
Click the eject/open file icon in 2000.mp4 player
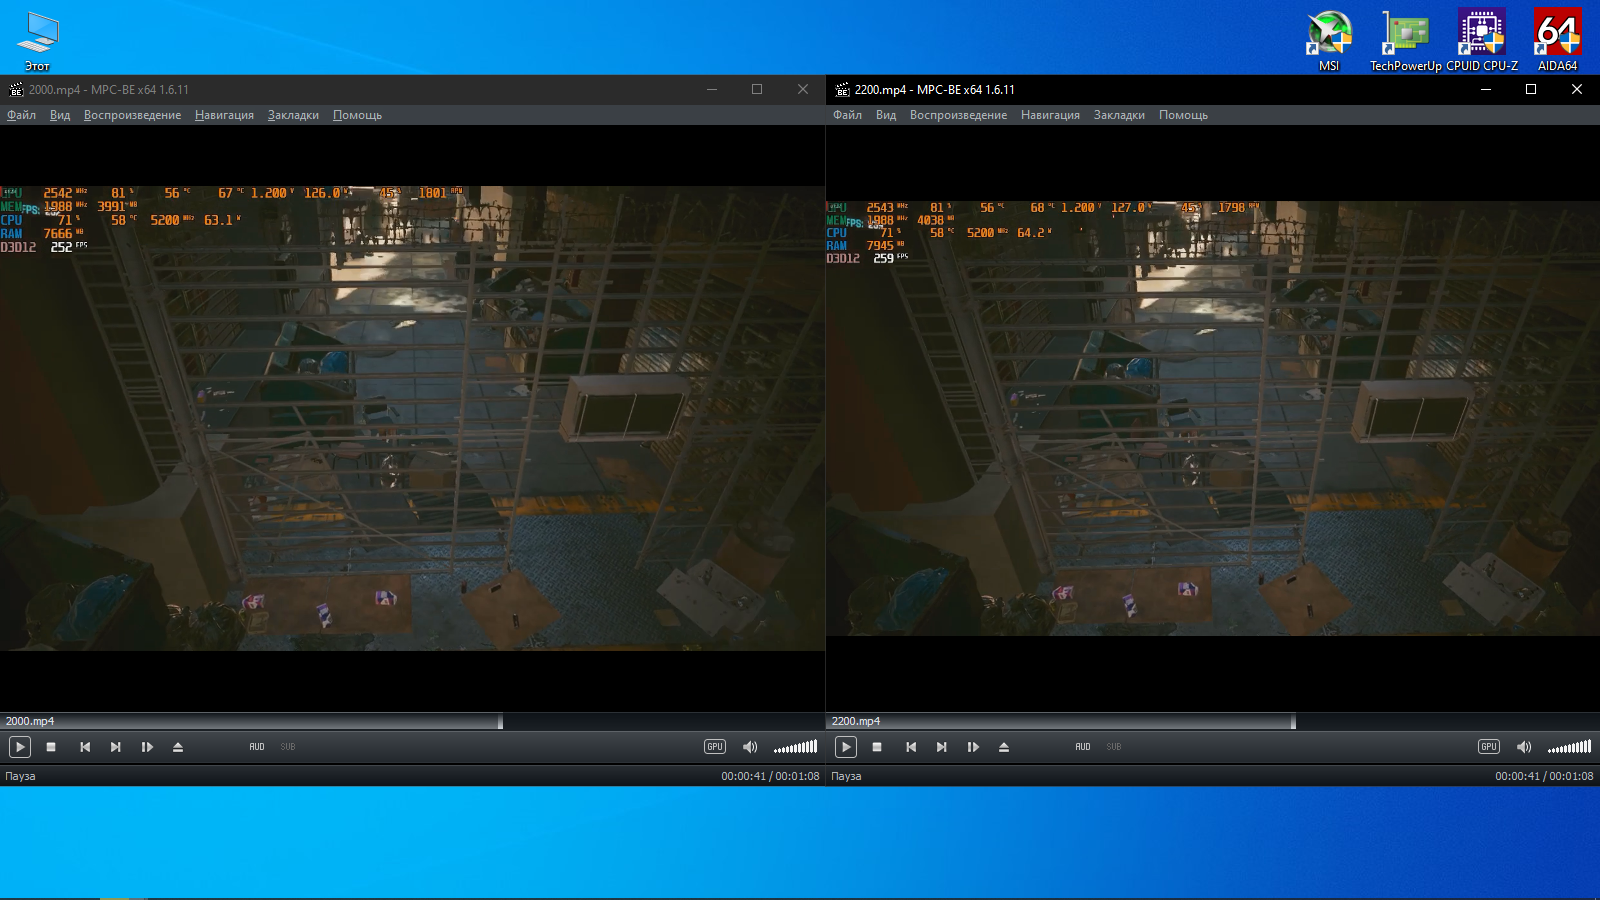[x=178, y=747]
